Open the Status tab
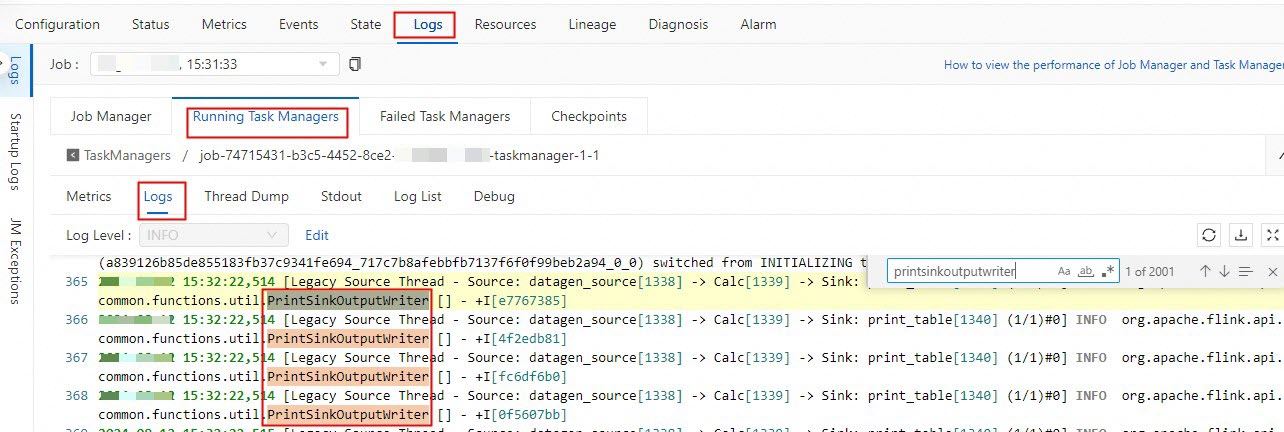1284x432 pixels. [x=150, y=24]
